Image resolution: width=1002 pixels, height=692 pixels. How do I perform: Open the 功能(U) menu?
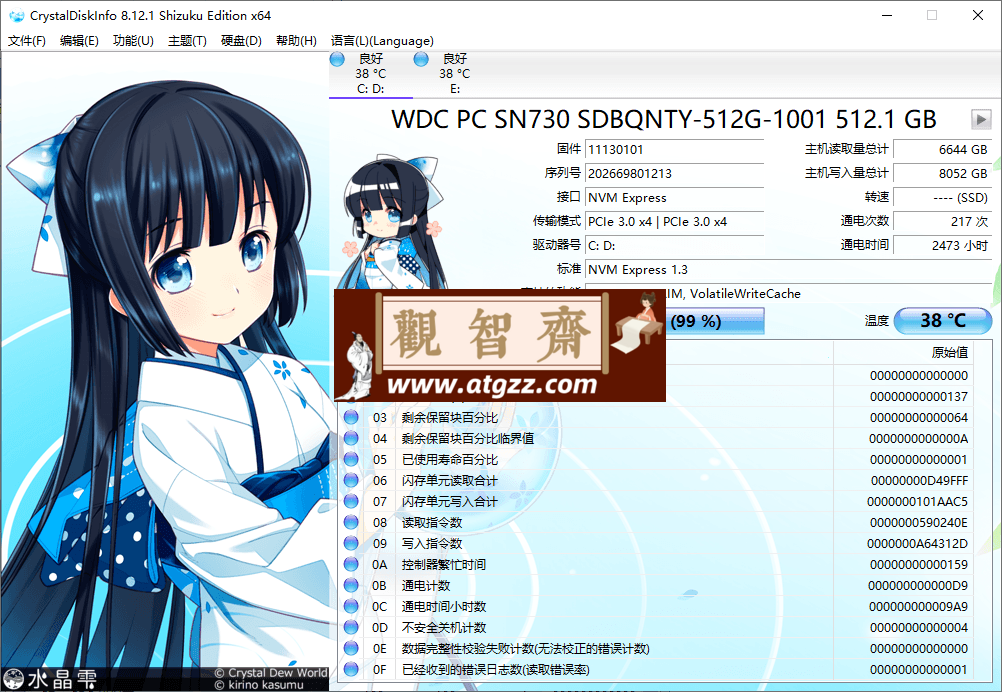pyautogui.click(x=133, y=41)
